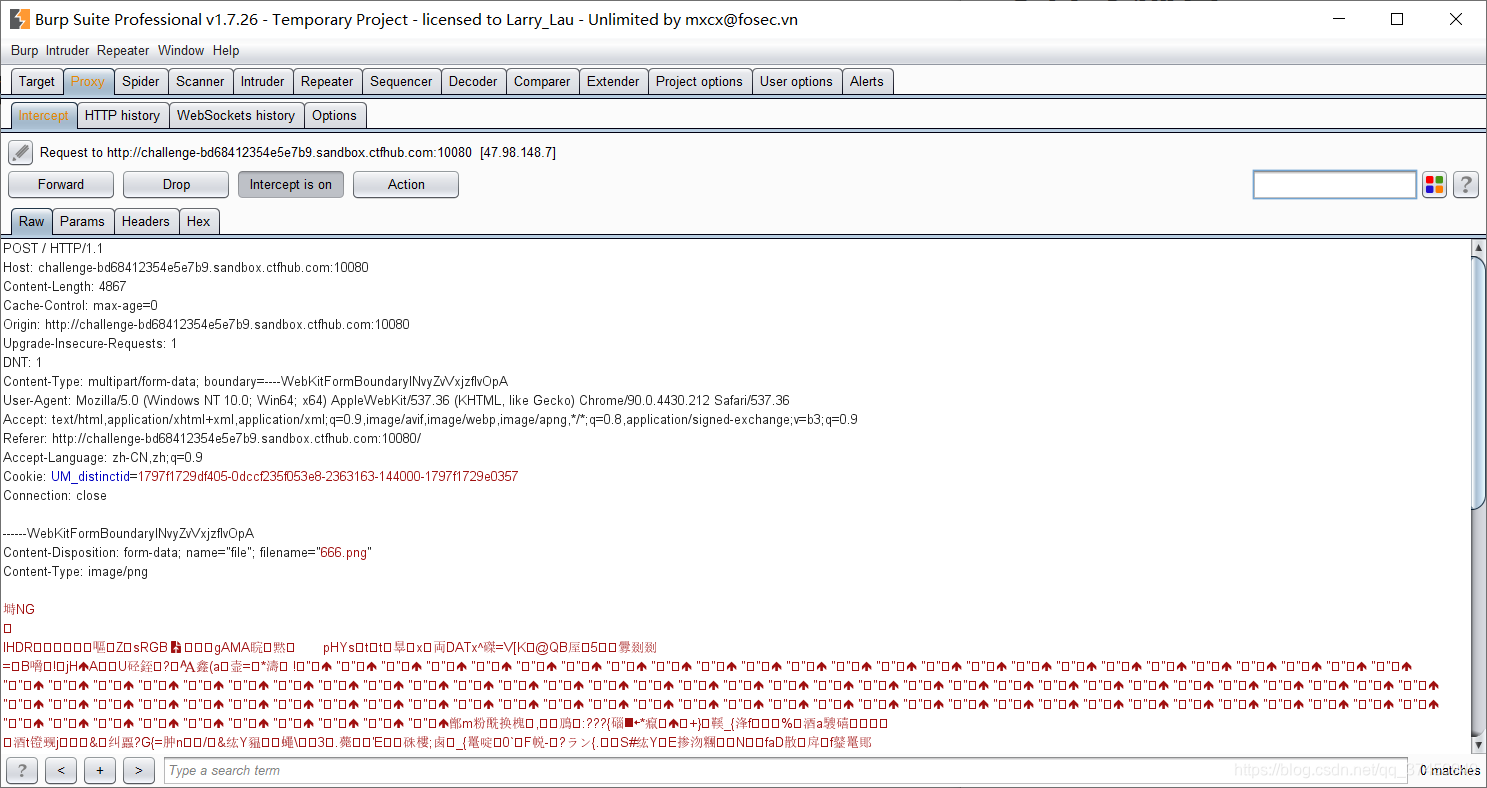
Task: Forward the intercepted request
Action: point(61,184)
